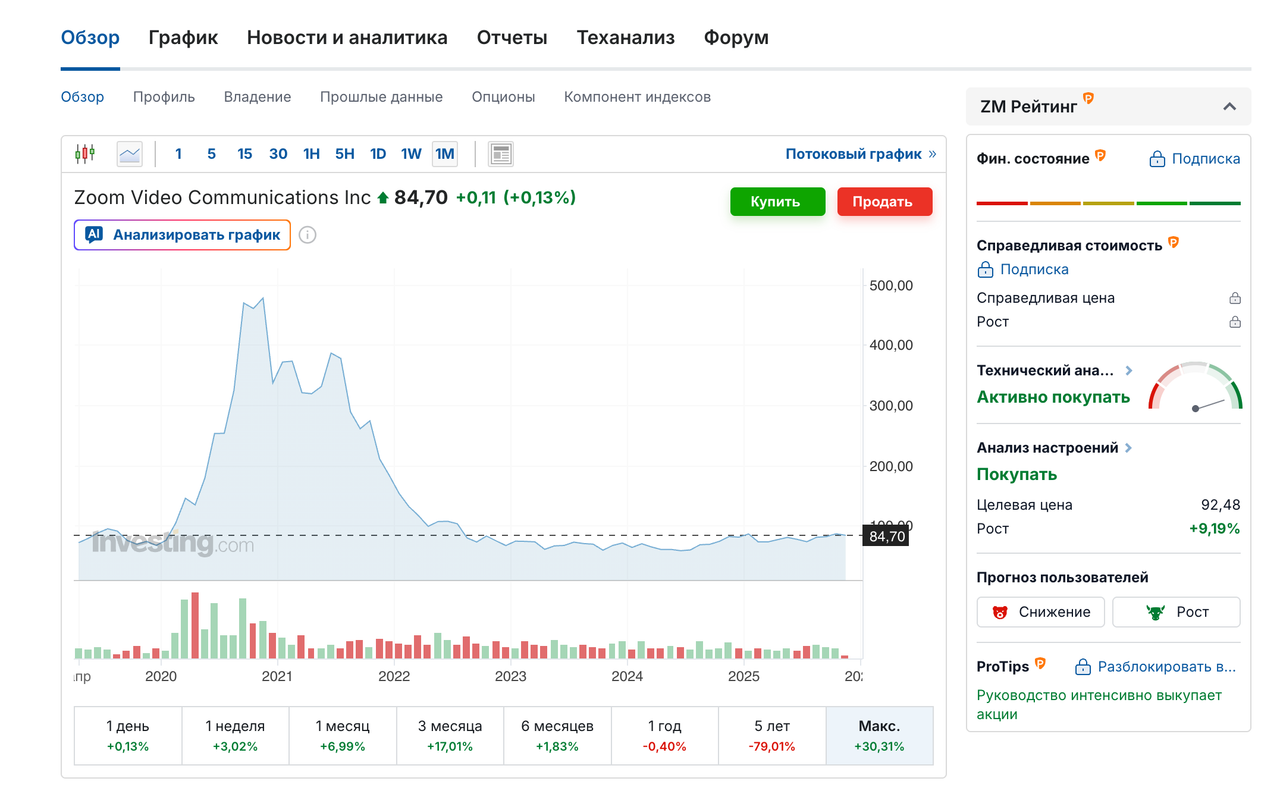The height and width of the screenshot is (803, 1280).
Task: Select 6 месяцев period range
Action: pos(557,736)
